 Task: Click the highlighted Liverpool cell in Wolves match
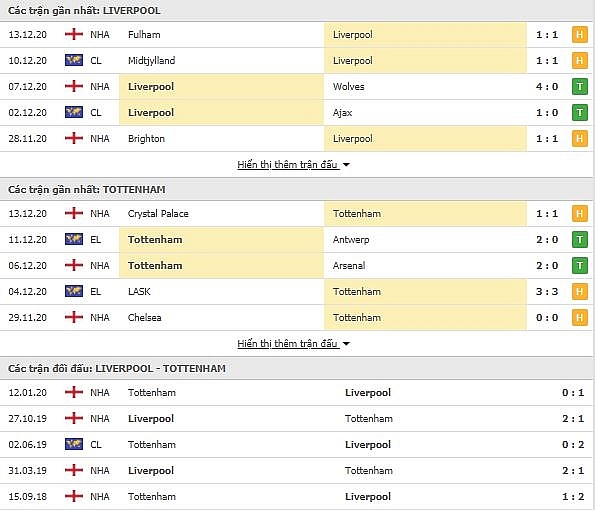coord(221,87)
